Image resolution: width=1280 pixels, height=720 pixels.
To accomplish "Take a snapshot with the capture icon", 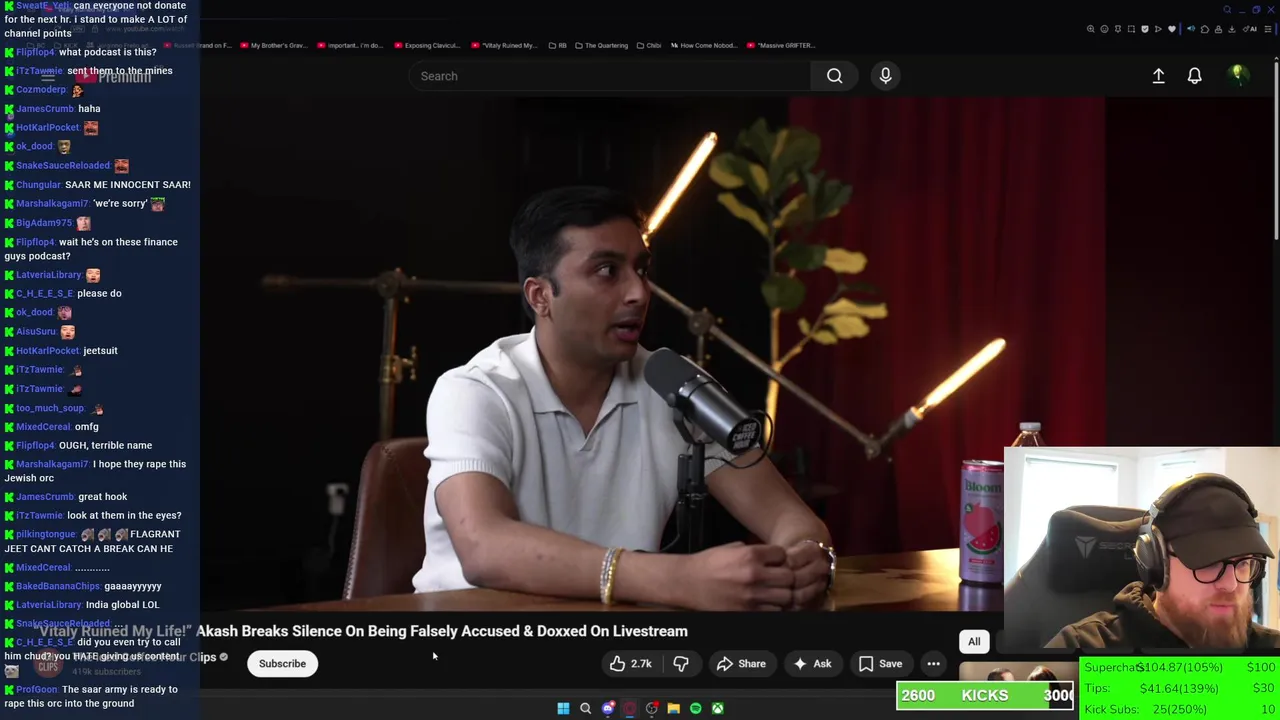I will 1131,29.
